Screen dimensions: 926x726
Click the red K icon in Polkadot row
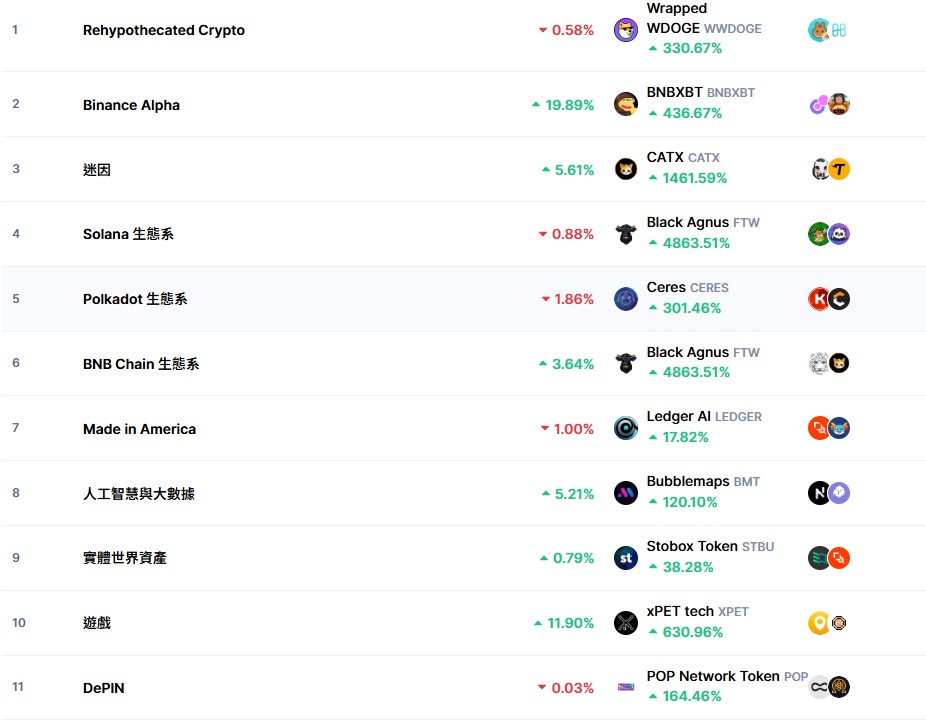tap(819, 299)
